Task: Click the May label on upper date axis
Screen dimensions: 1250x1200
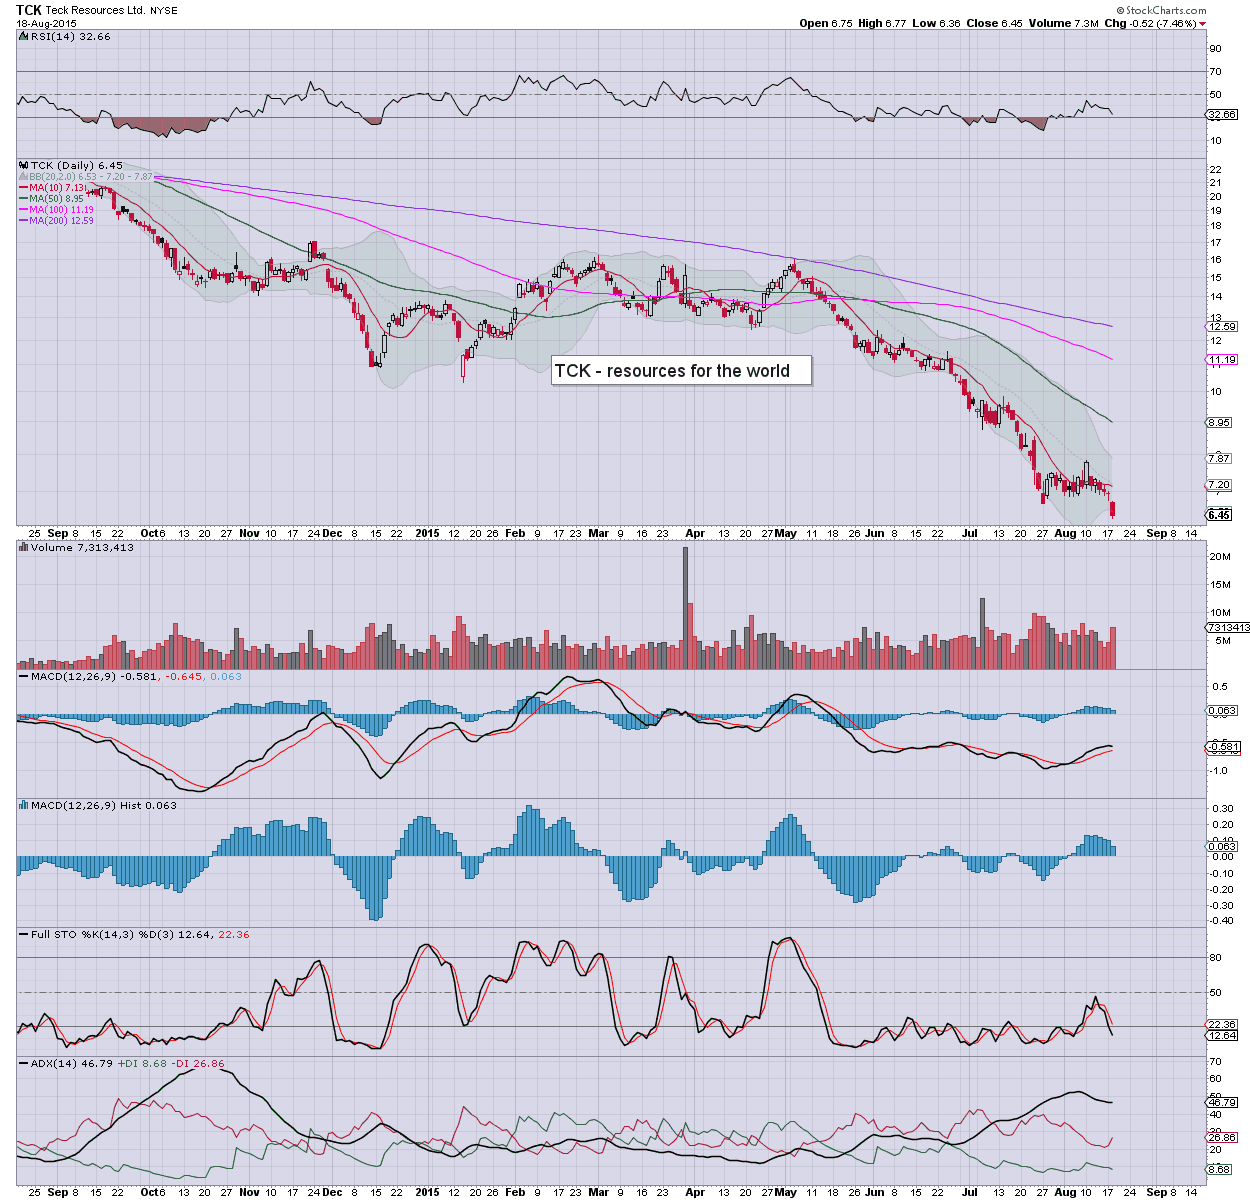Action: [786, 533]
